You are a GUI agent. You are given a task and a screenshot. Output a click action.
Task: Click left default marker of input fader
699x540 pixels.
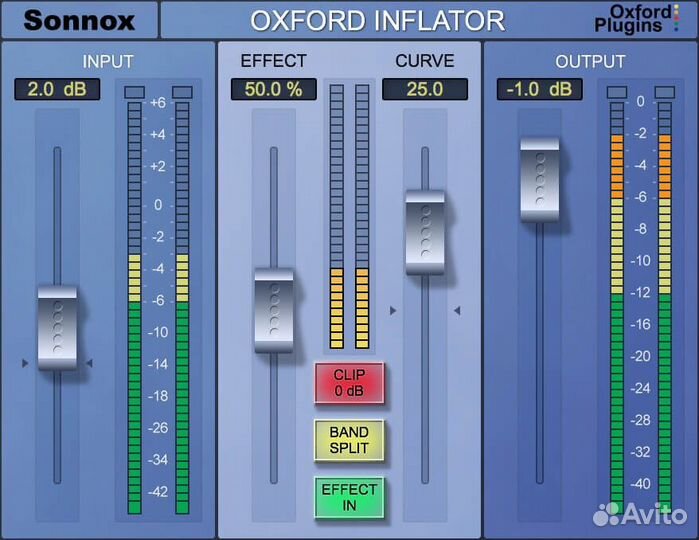[25, 363]
